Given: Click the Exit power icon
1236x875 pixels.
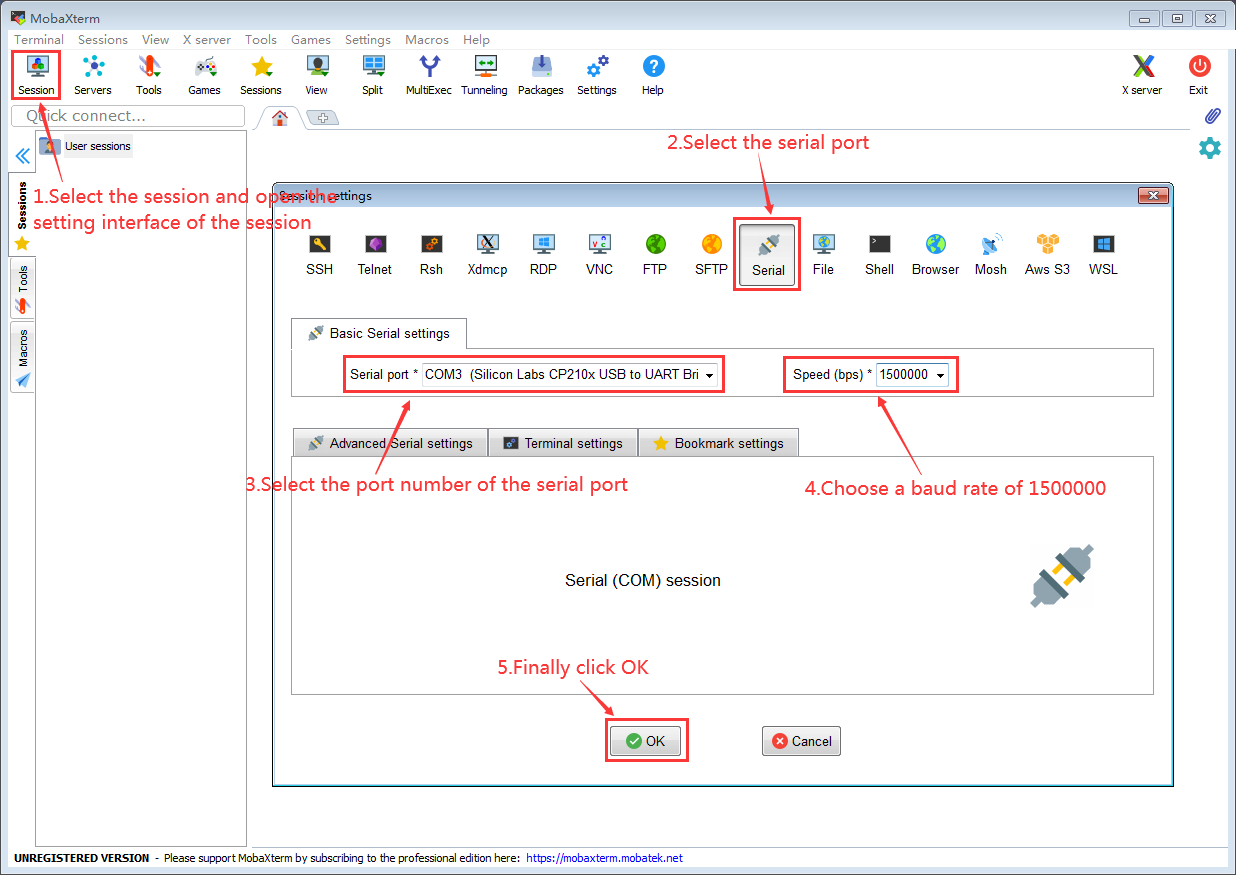Looking at the screenshot, I should coord(1199,75).
